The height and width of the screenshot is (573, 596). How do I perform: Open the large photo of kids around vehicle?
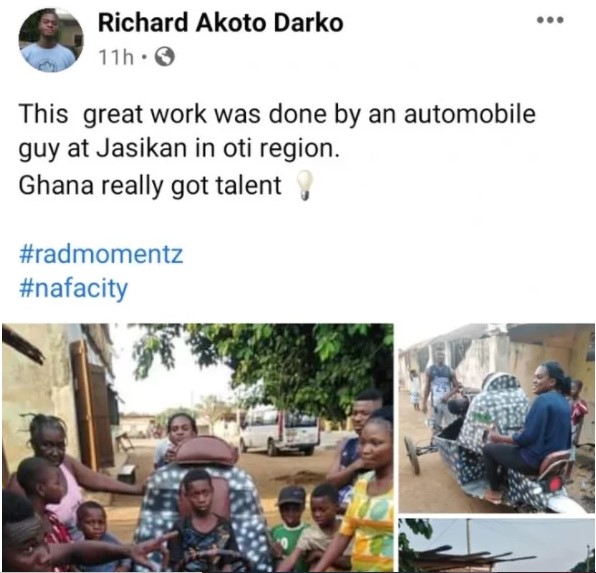coord(198,447)
